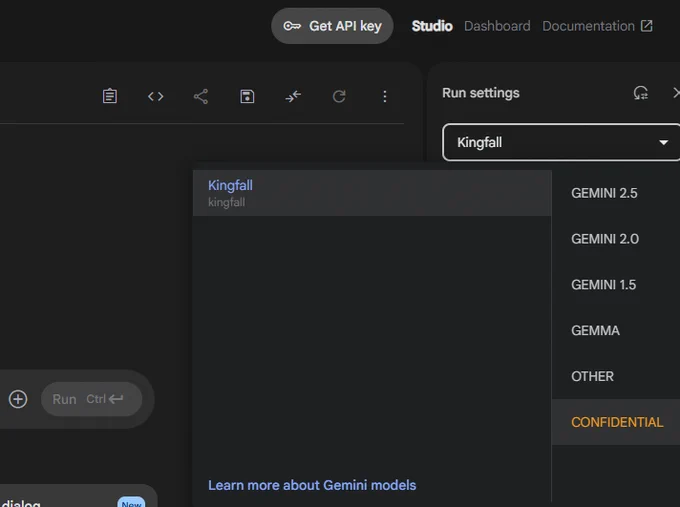The image size is (680, 507).
Task: Click the share prompt icon
Action: [x=201, y=96]
